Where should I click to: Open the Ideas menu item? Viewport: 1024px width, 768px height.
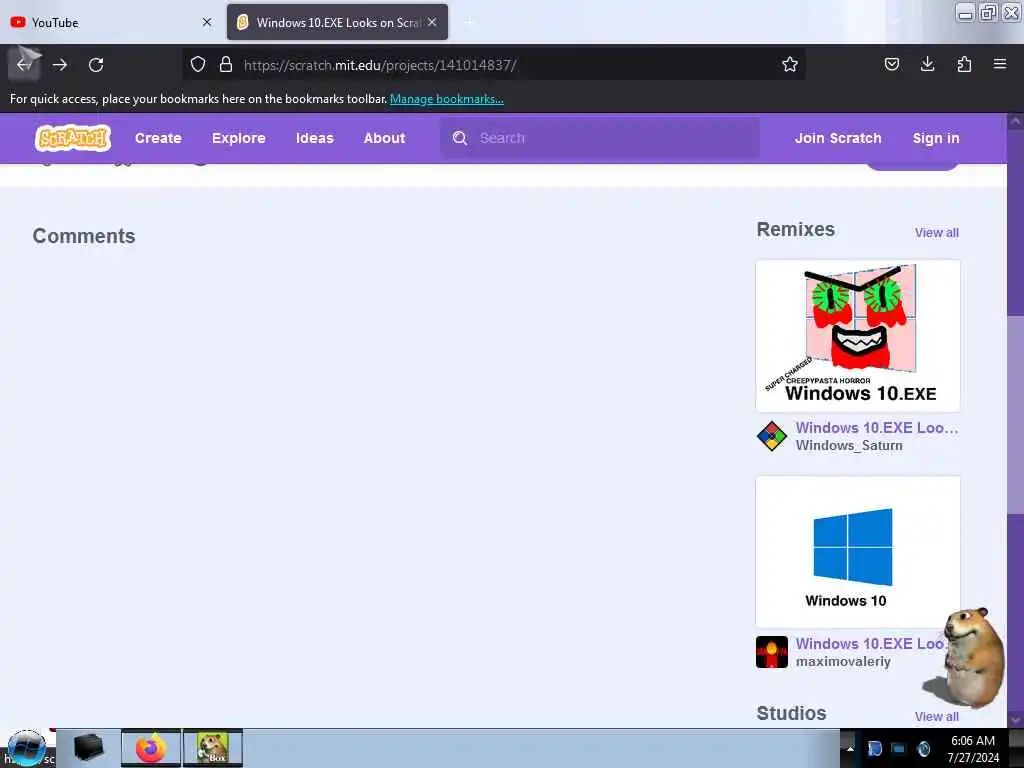(314, 138)
